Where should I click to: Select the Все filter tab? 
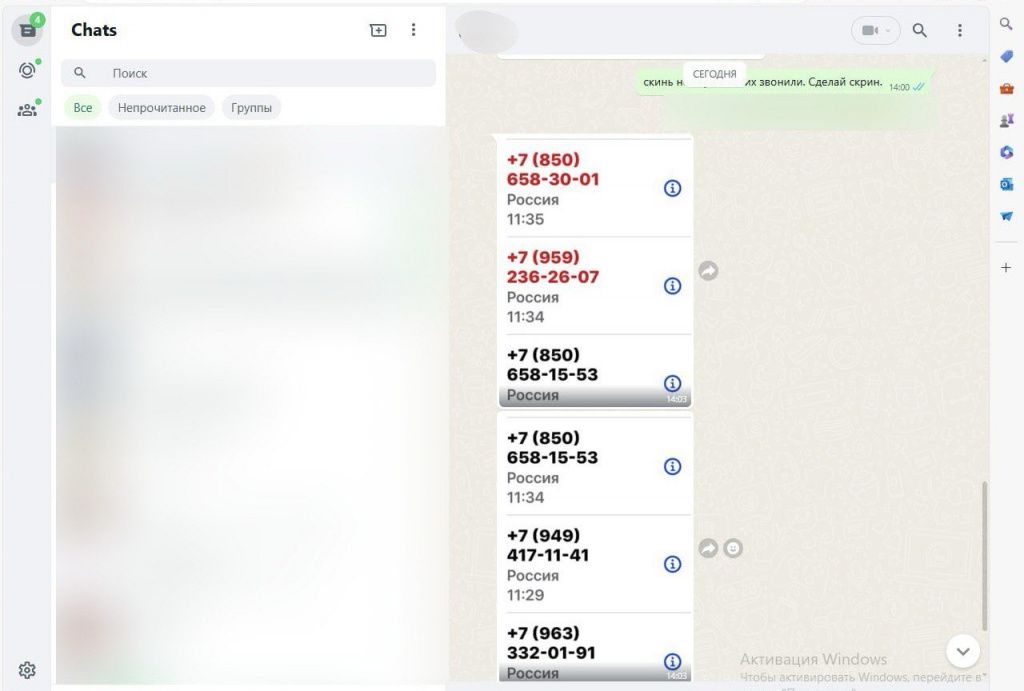[x=83, y=108]
